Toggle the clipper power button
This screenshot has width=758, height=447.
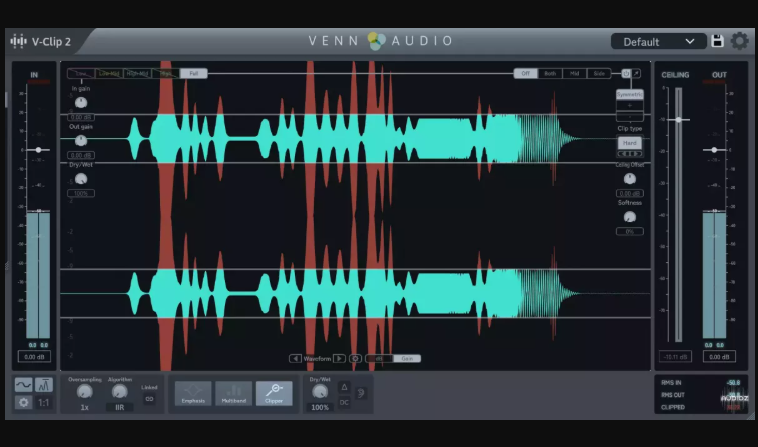click(x=626, y=73)
